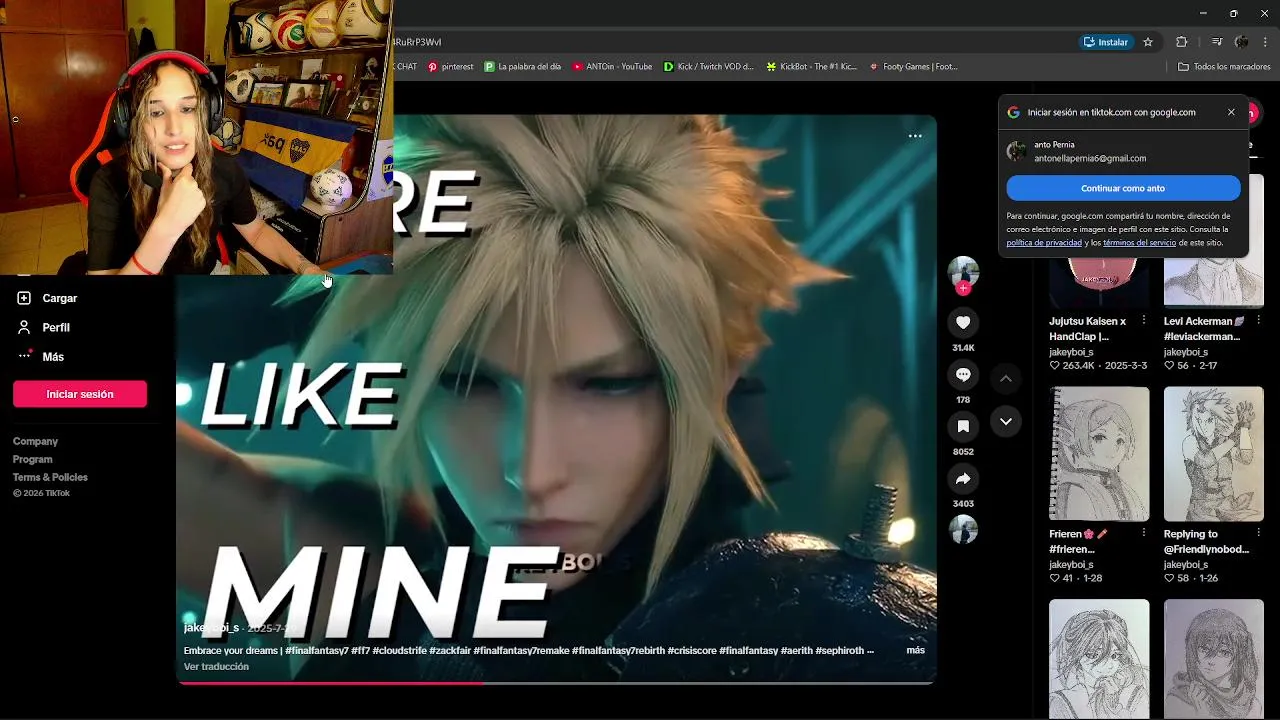1280x720 pixels.
Task: Open the media control icon in Chrome toolbar
Action: click(x=1216, y=42)
